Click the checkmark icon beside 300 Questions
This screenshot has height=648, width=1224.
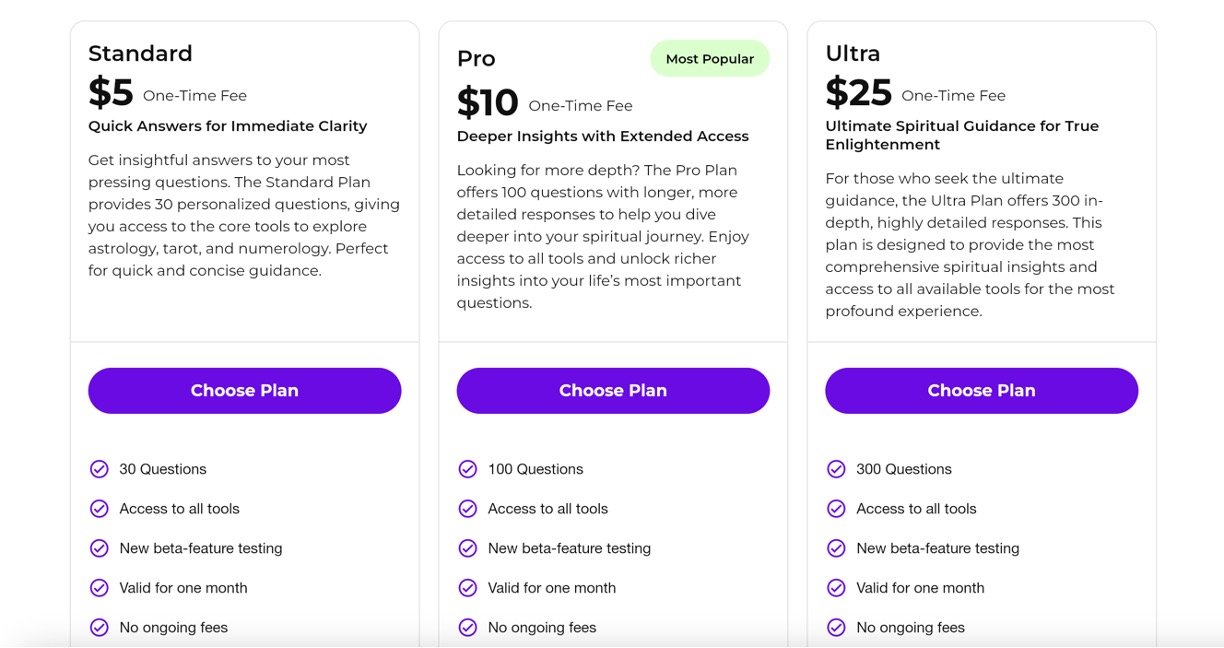tap(836, 469)
